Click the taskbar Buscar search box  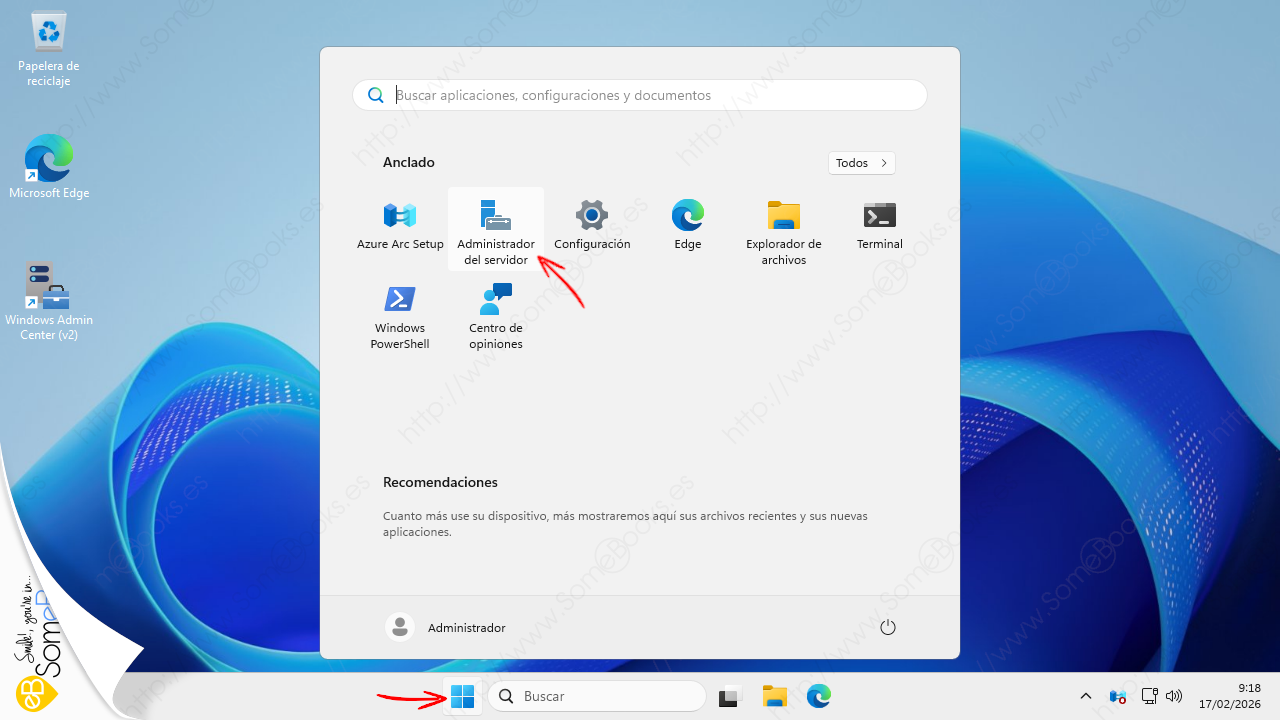click(x=597, y=696)
